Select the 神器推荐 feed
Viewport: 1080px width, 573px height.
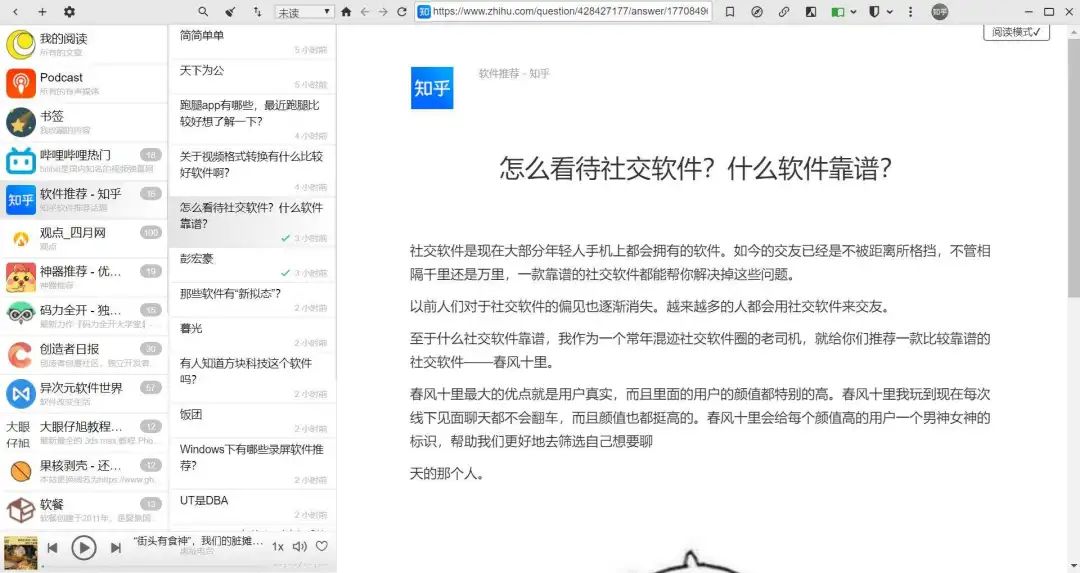(x=84, y=277)
